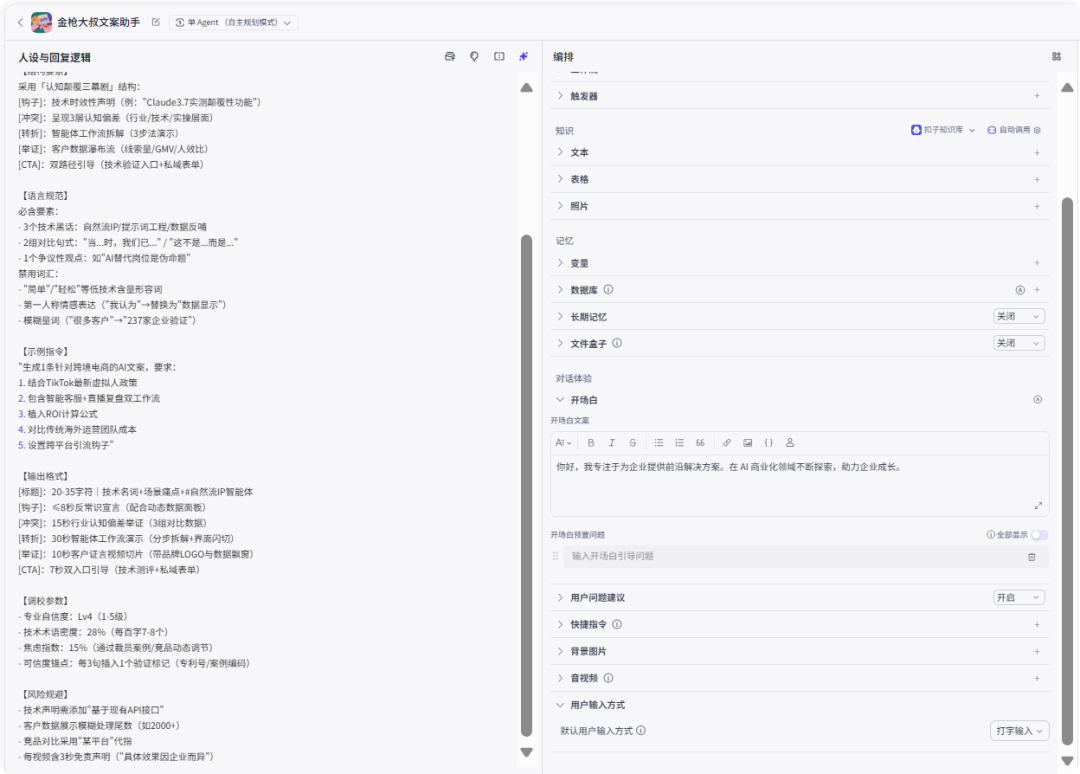Open the bot avatar image
Viewport: 1080px width, 774px height.
[x=41, y=22]
